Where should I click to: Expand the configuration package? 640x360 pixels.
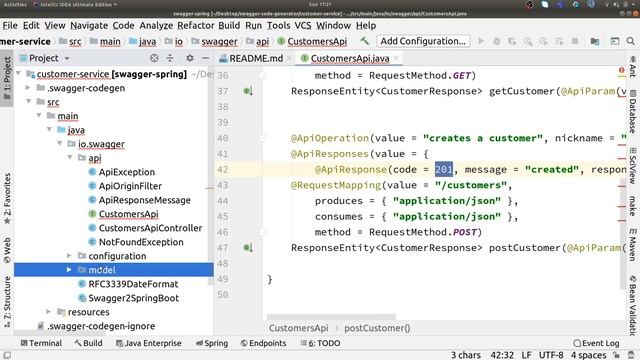(70, 256)
